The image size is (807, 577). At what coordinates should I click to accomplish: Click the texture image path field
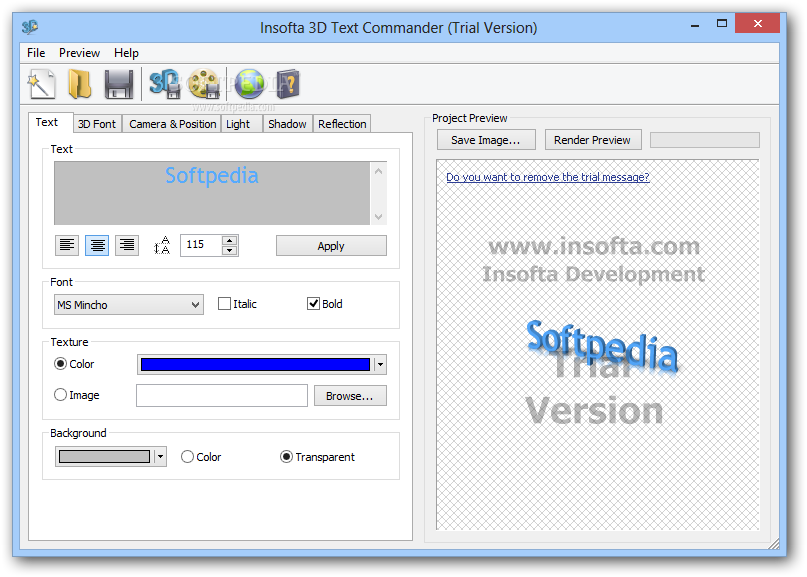click(x=222, y=395)
